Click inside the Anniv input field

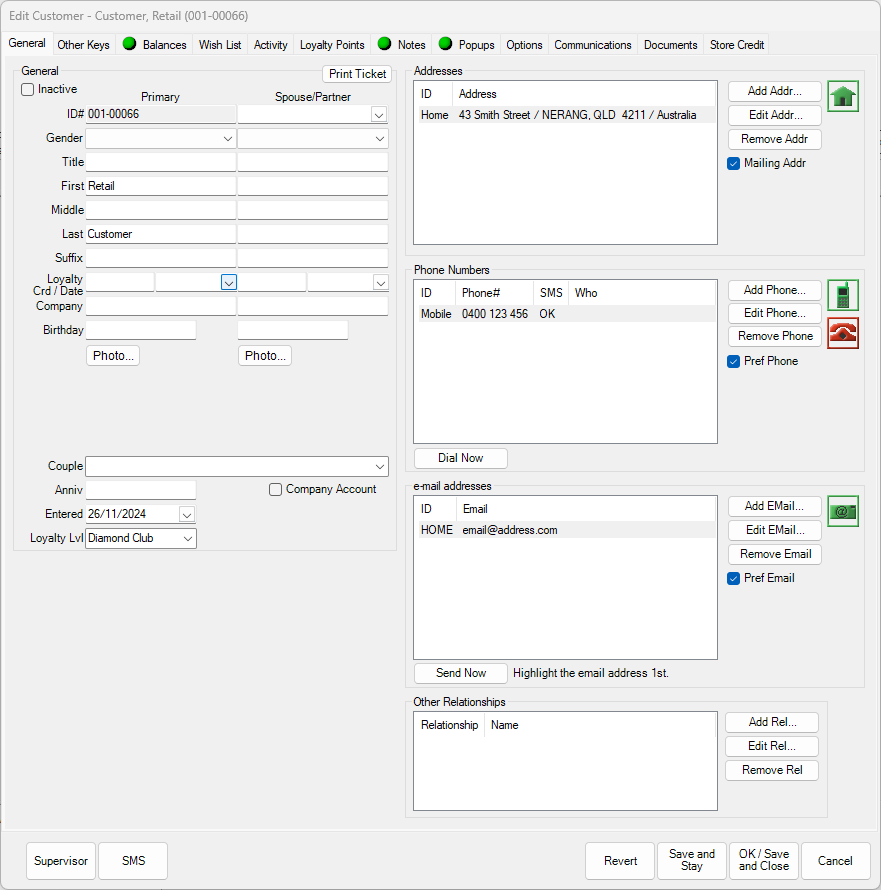pyautogui.click(x=140, y=489)
